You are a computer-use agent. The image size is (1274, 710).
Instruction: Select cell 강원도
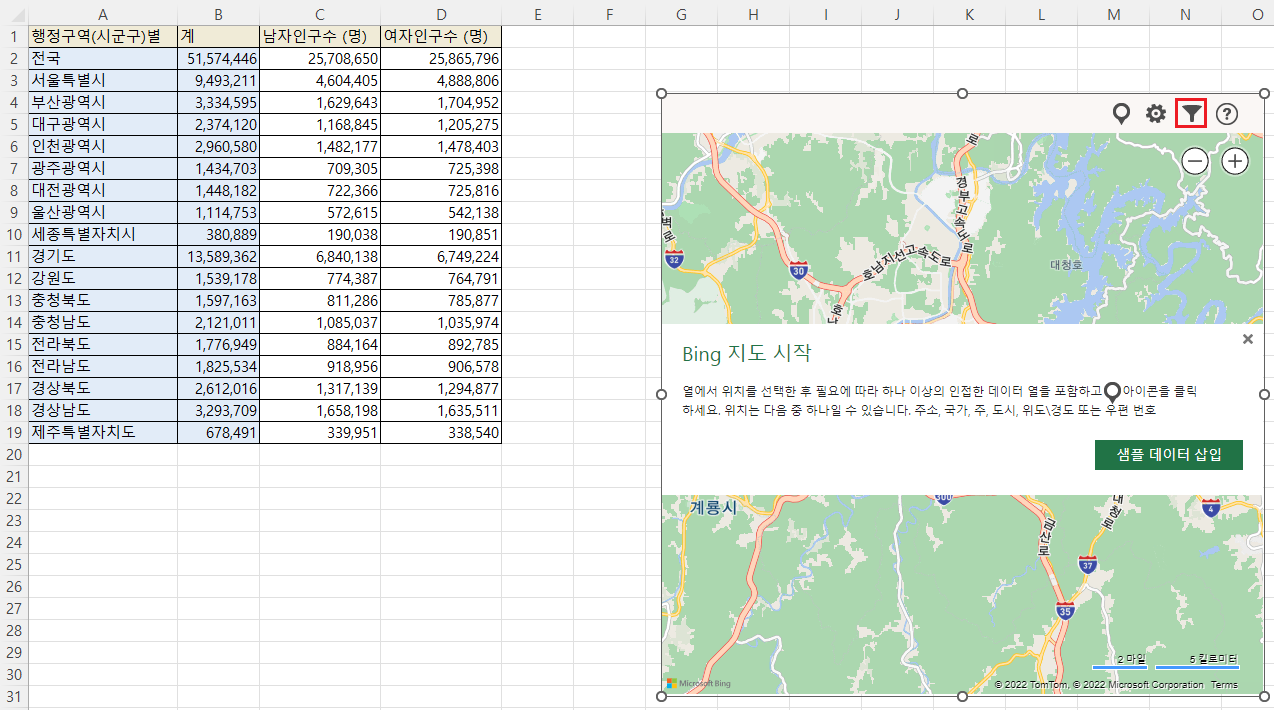(103, 279)
